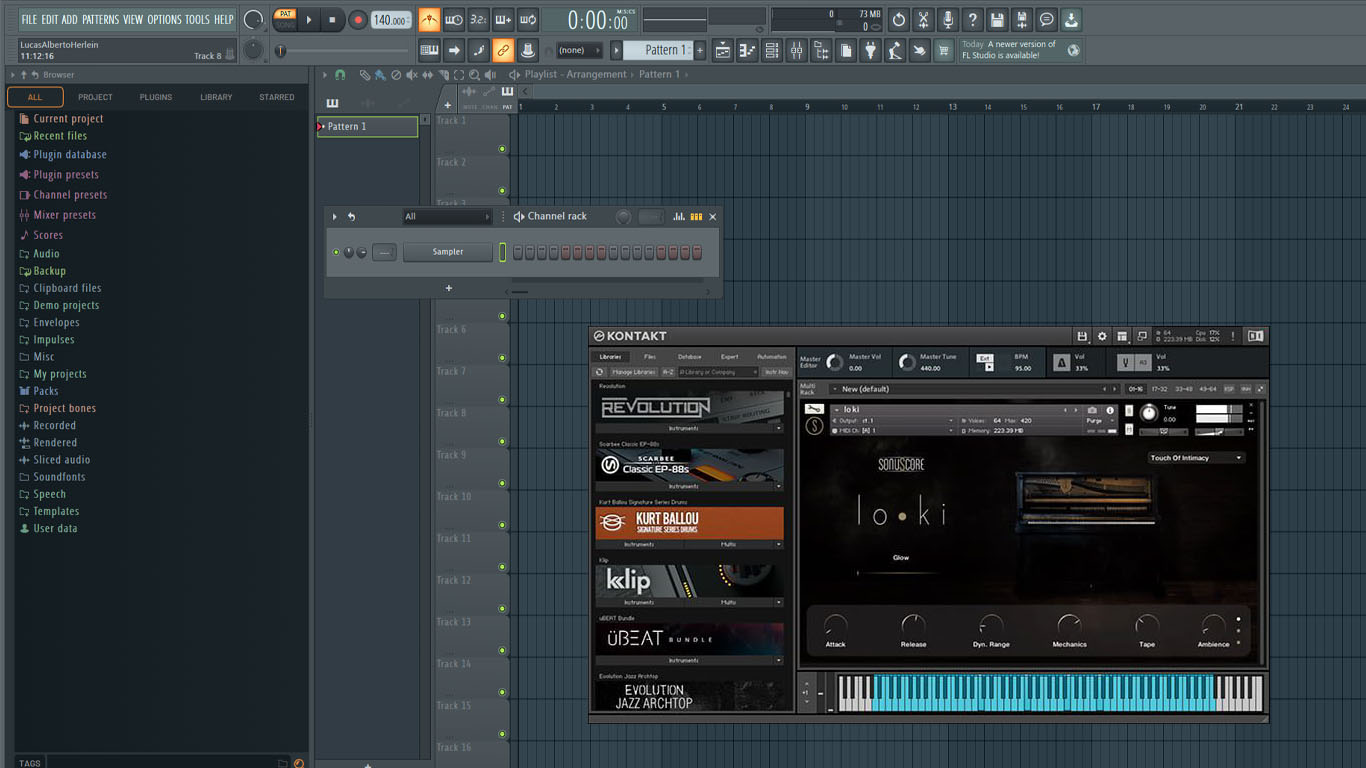Select the Playlist paint brush tool
Image resolution: width=1366 pixels, height=768 pixels.
pyautogui.click(x=380, y=75)
